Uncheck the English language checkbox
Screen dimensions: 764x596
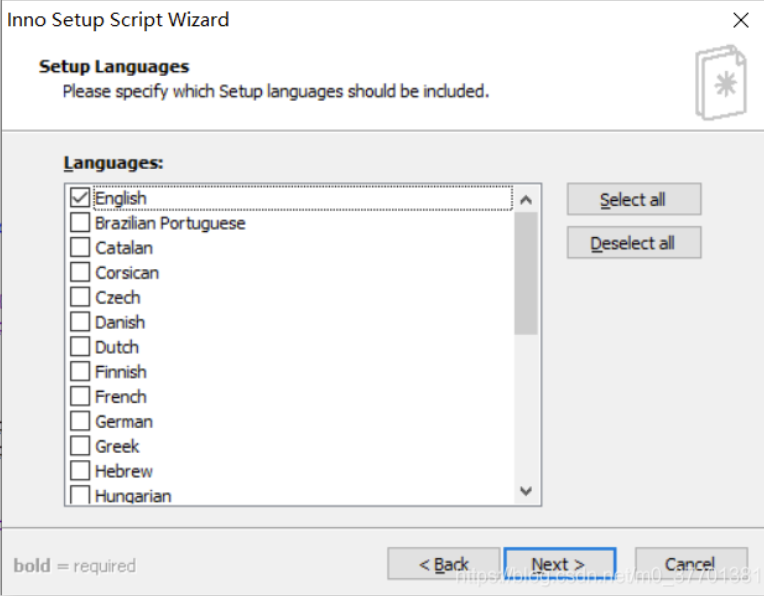tap(80, 198)
